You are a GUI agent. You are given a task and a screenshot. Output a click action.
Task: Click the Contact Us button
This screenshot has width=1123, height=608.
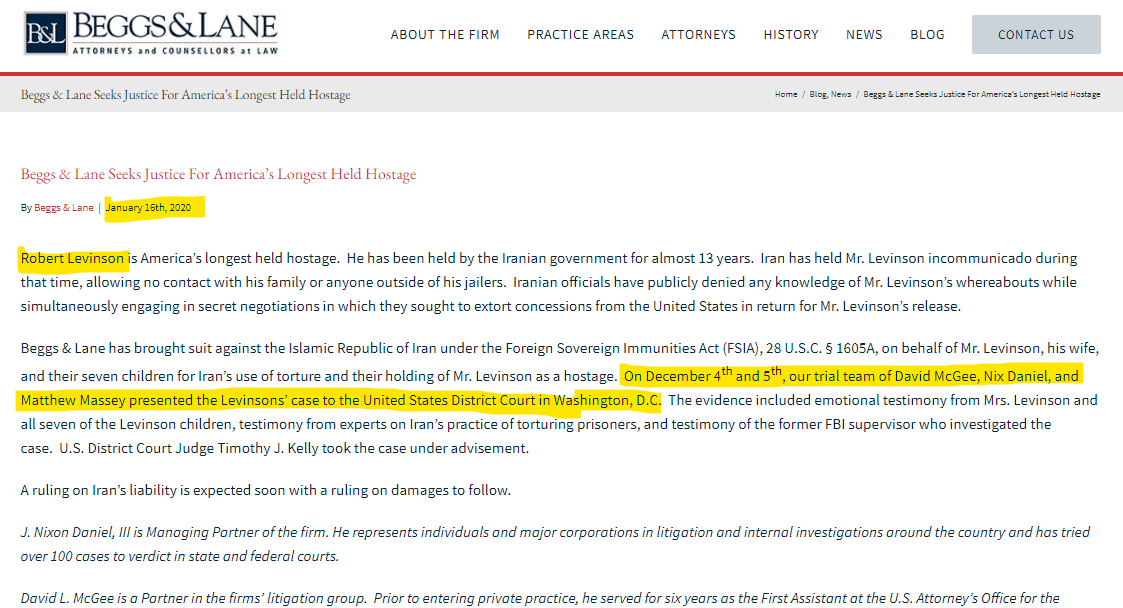click(1036, 34)
